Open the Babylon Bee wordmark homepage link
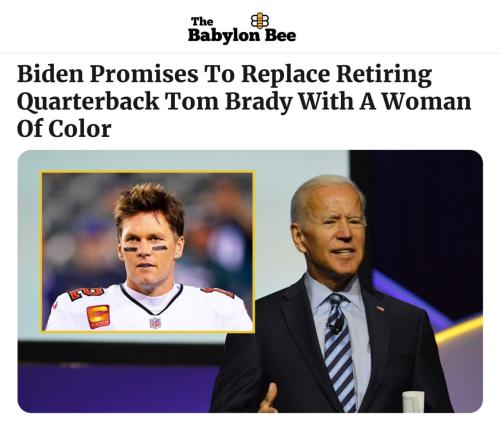This screenshot has width=500, height=428. tap(242, 29)
